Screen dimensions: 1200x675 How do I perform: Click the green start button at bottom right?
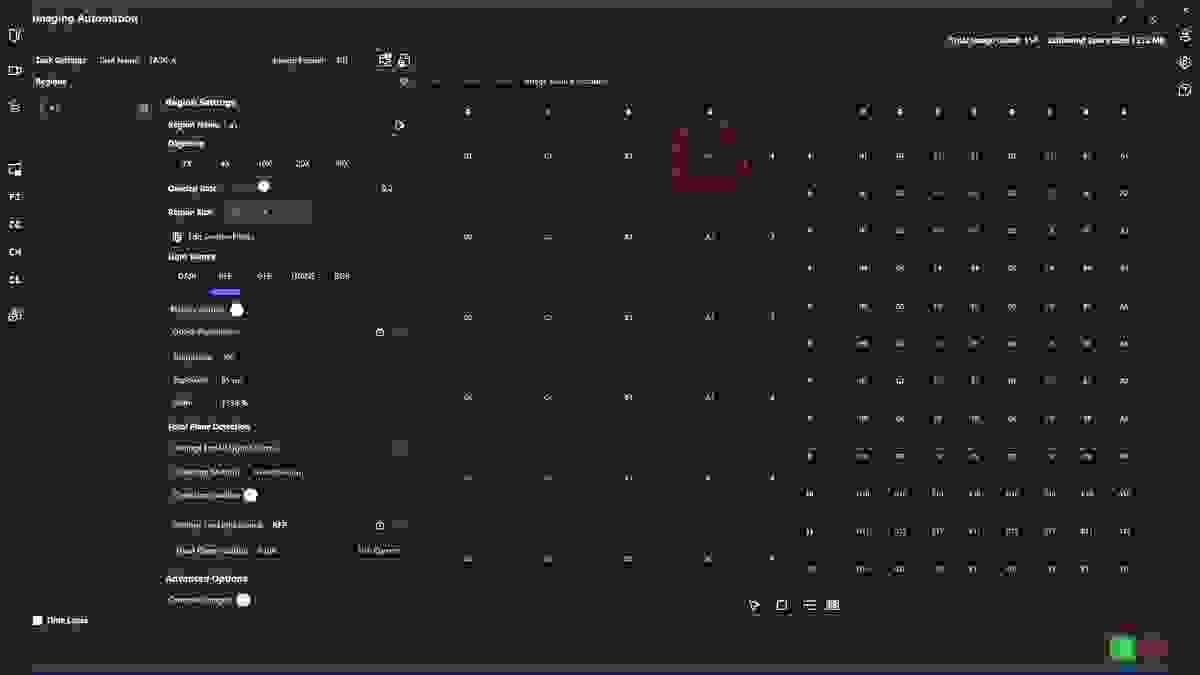tap(1123, 648)
